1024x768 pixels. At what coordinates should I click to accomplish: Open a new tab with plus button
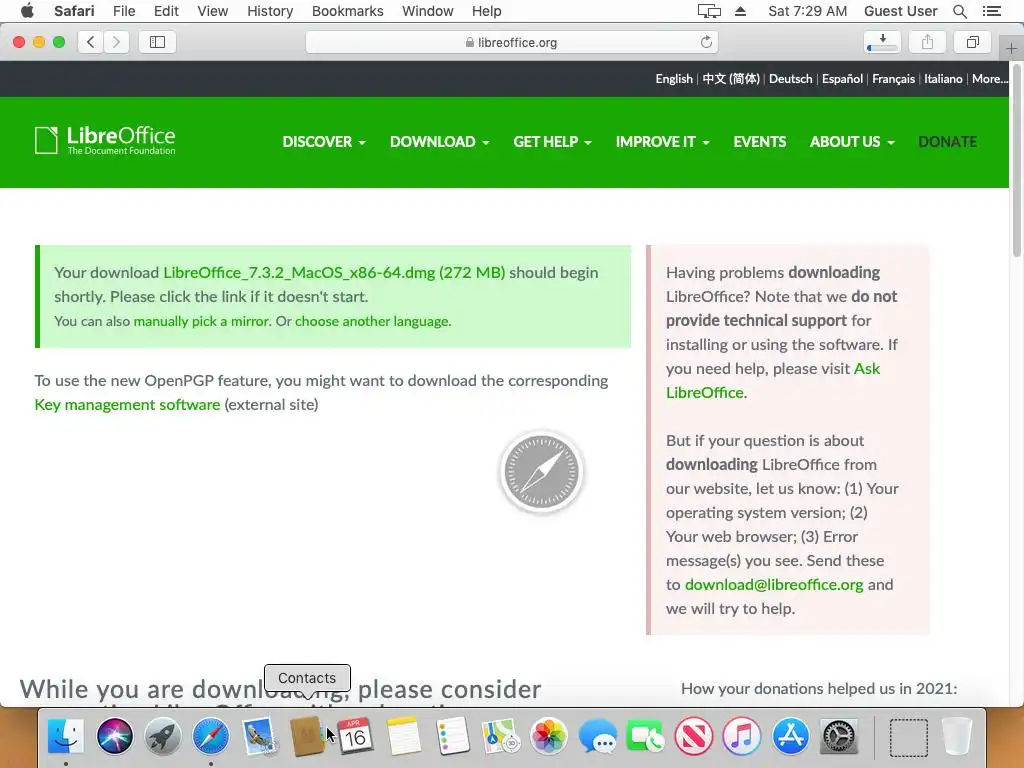click(x=1011, y=48)
